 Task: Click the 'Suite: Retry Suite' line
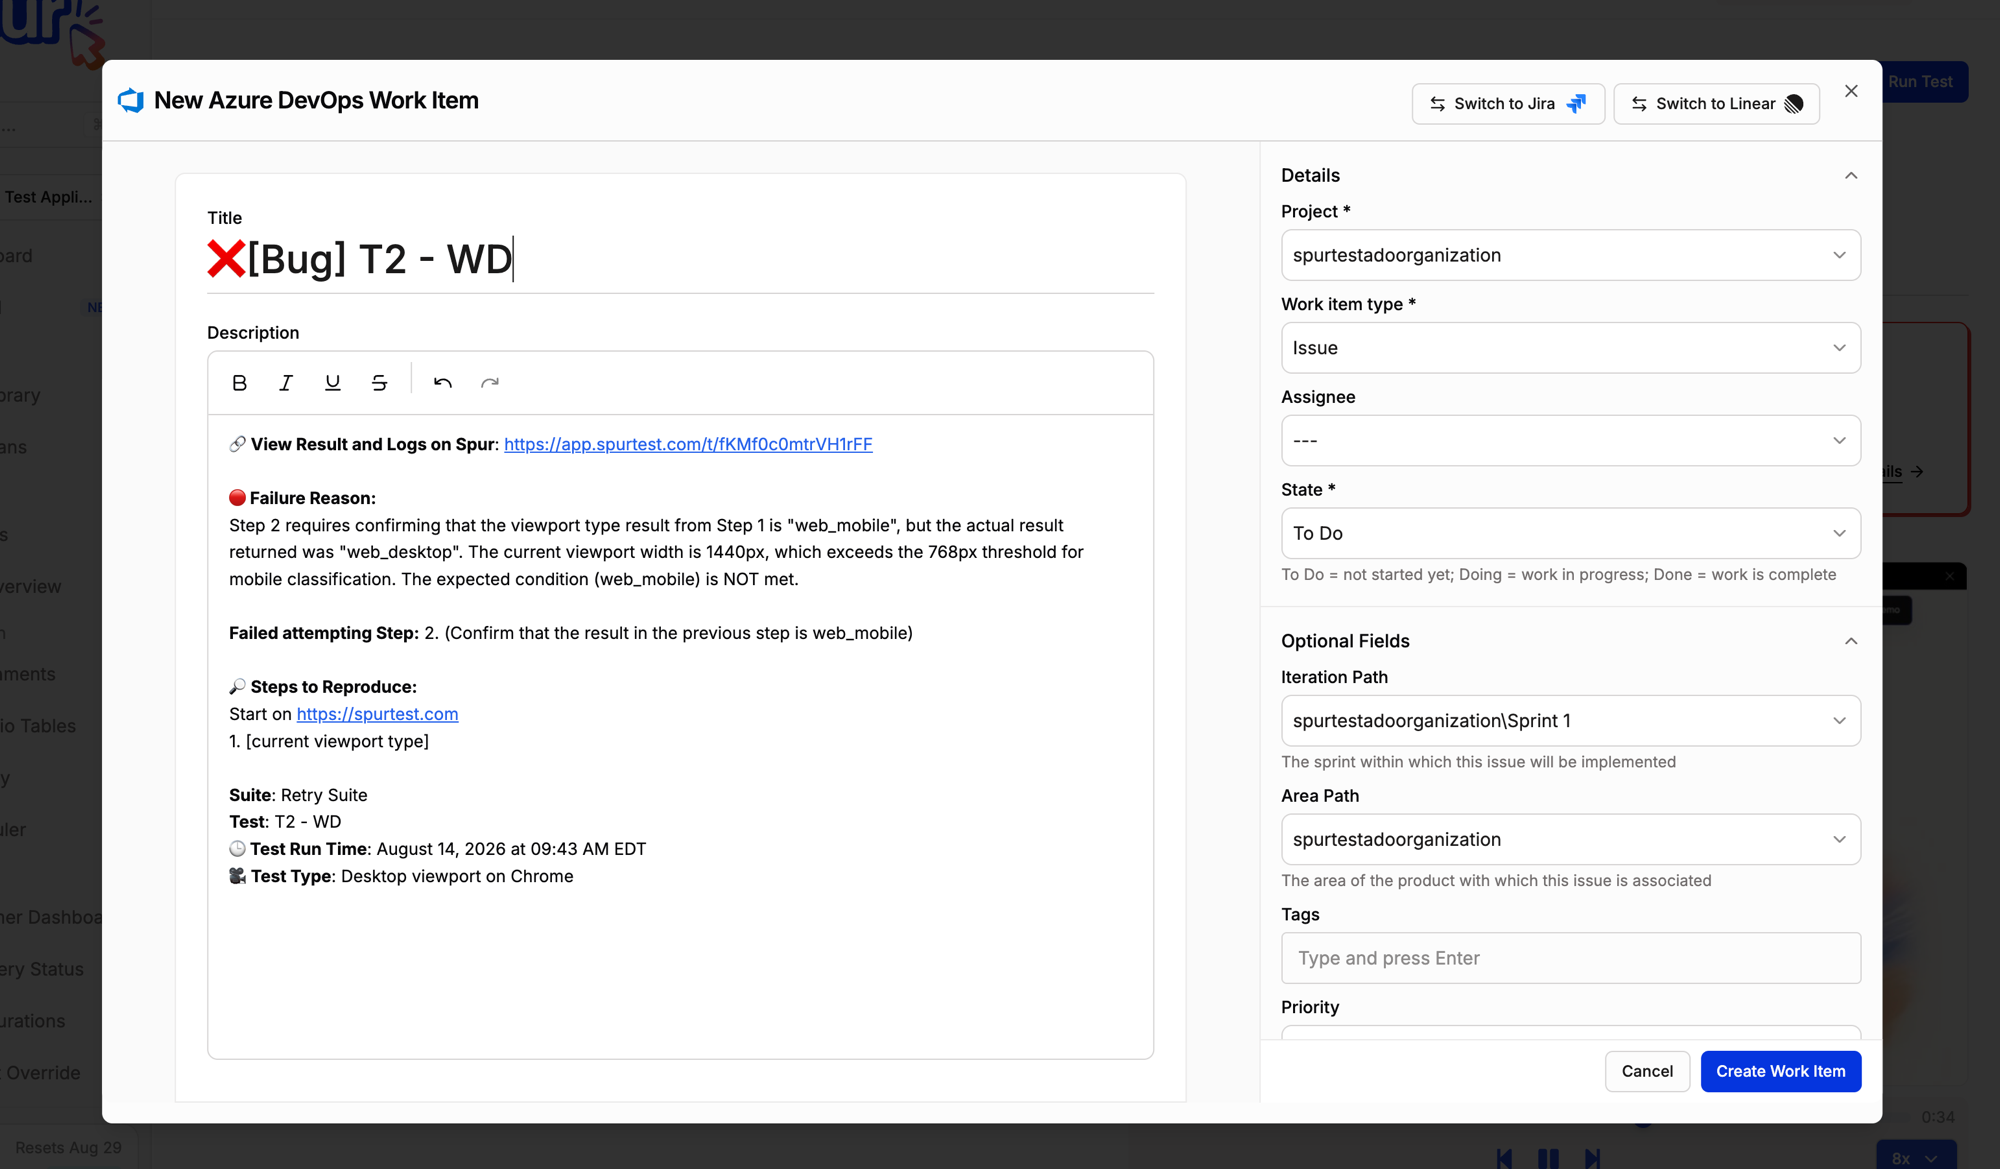(298, 795)
